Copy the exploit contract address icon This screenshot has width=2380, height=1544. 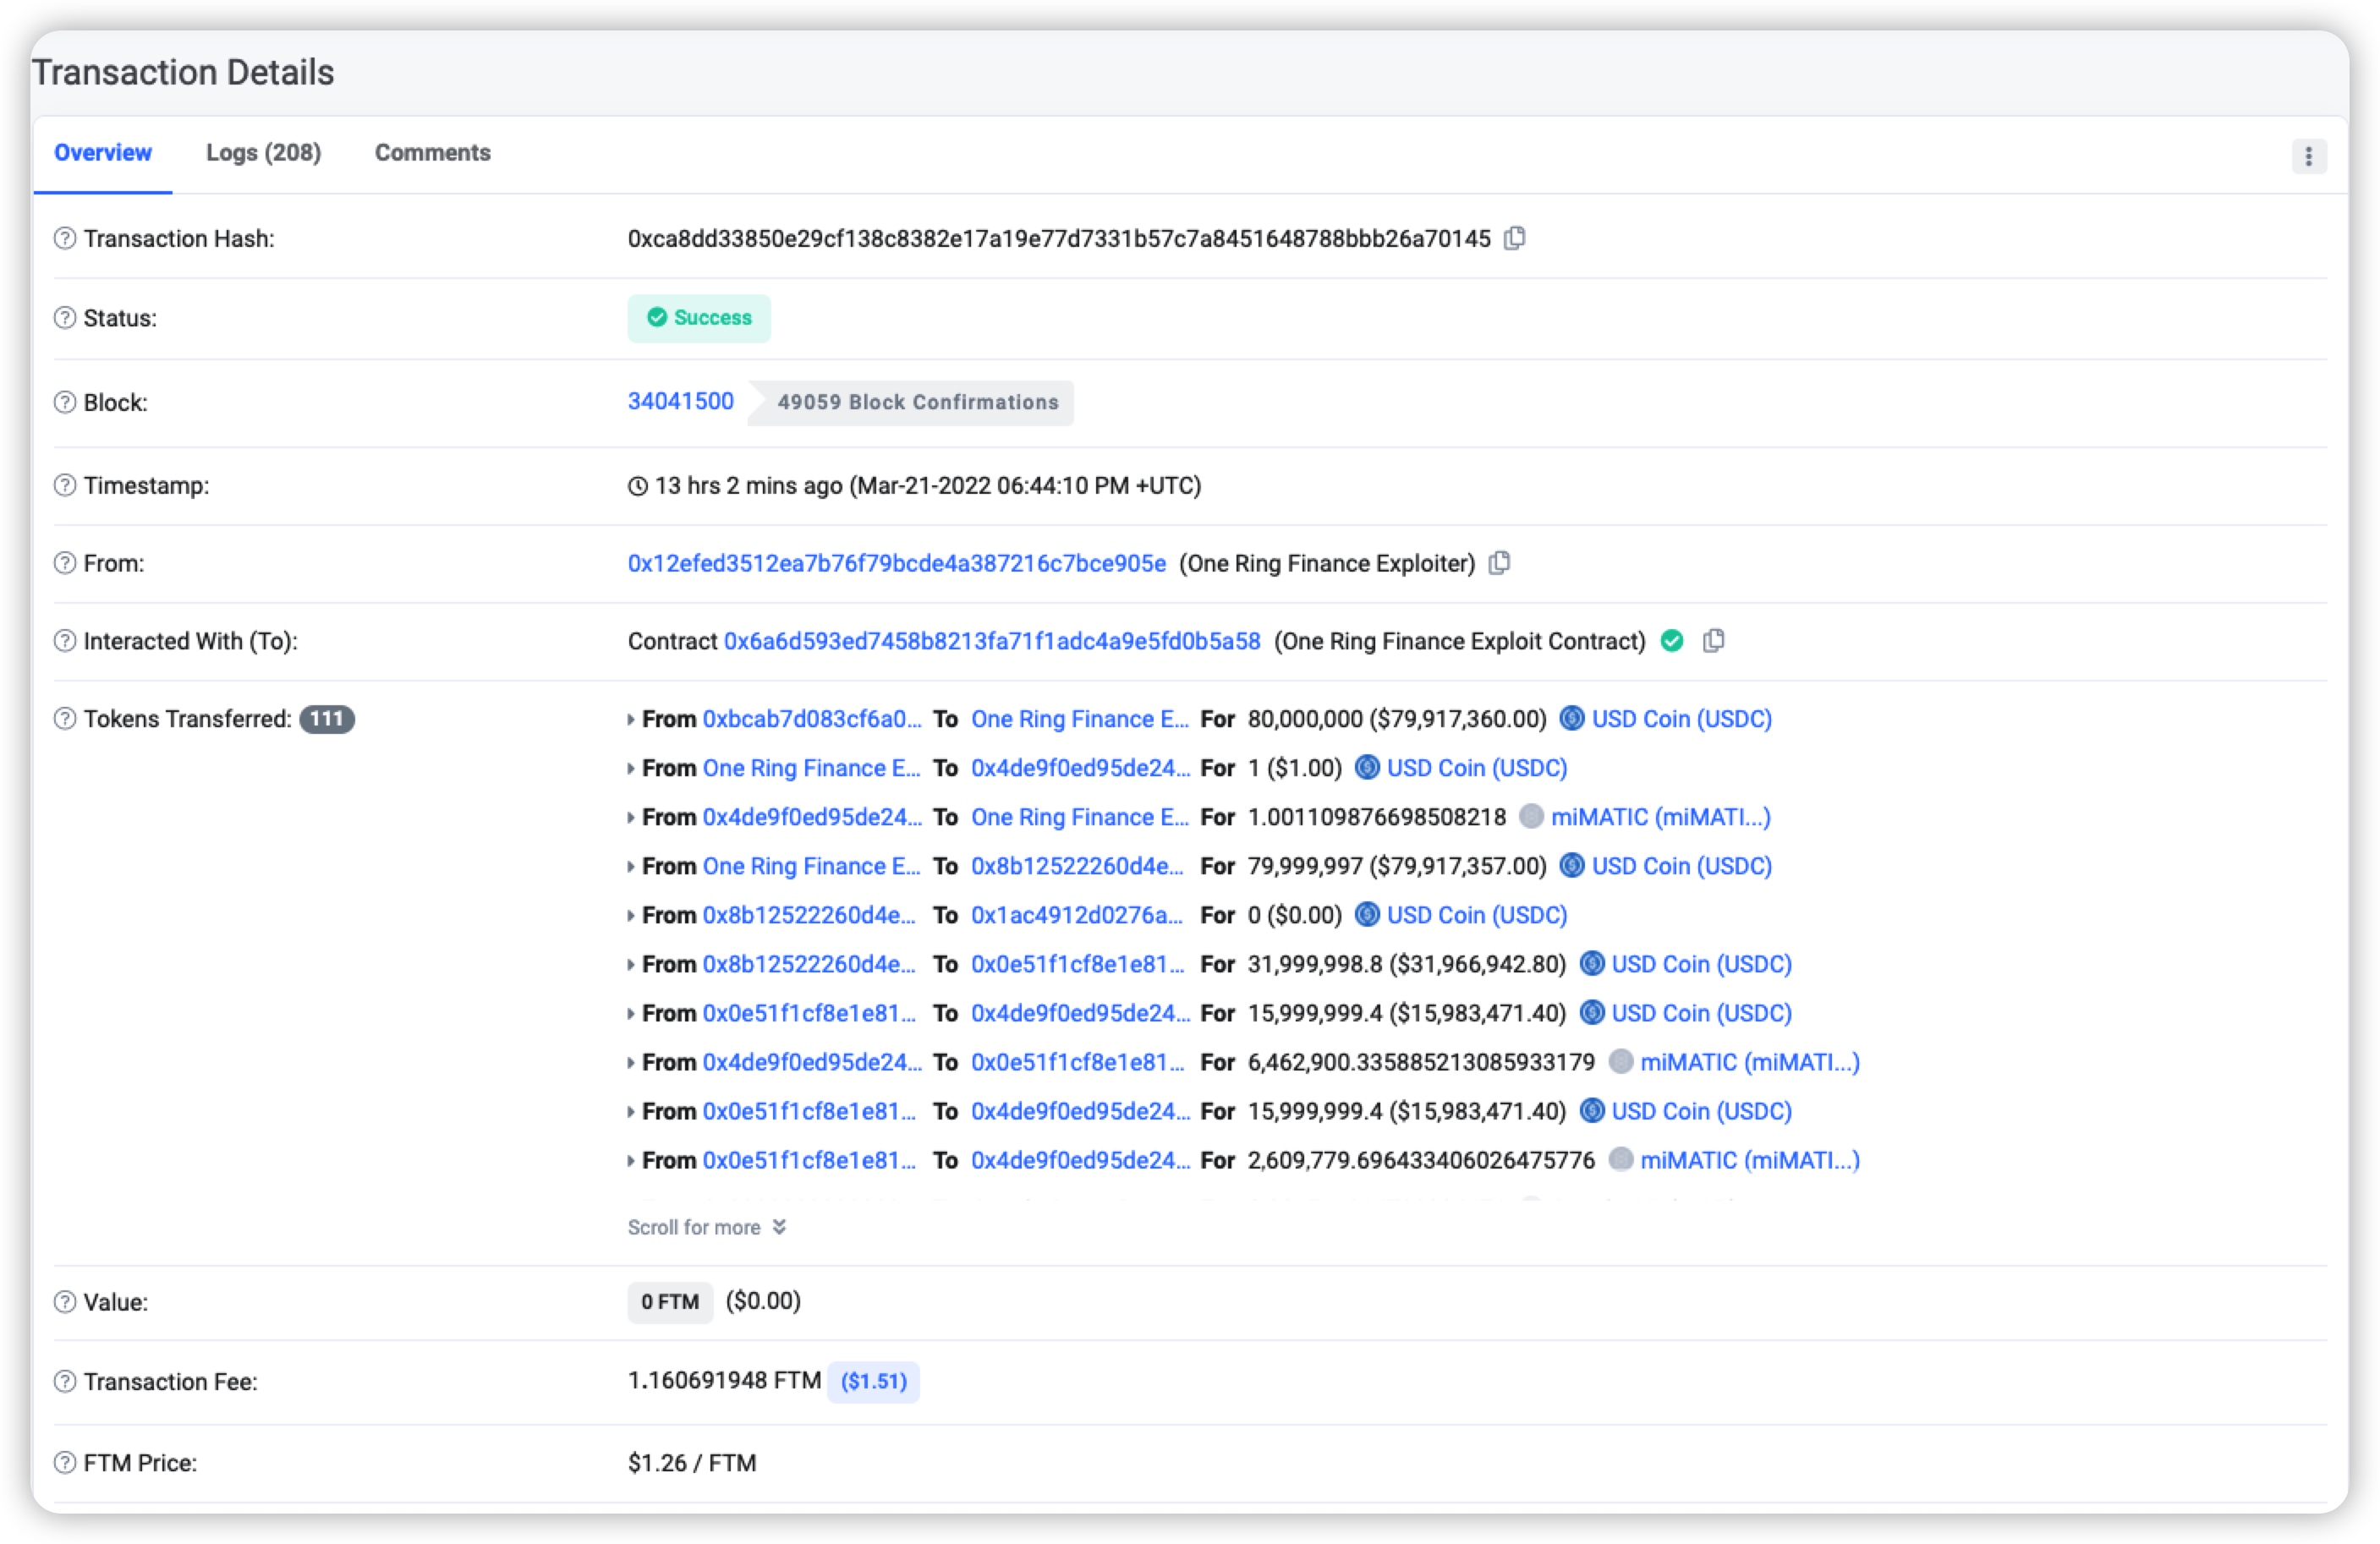[x=1713, y=641]
